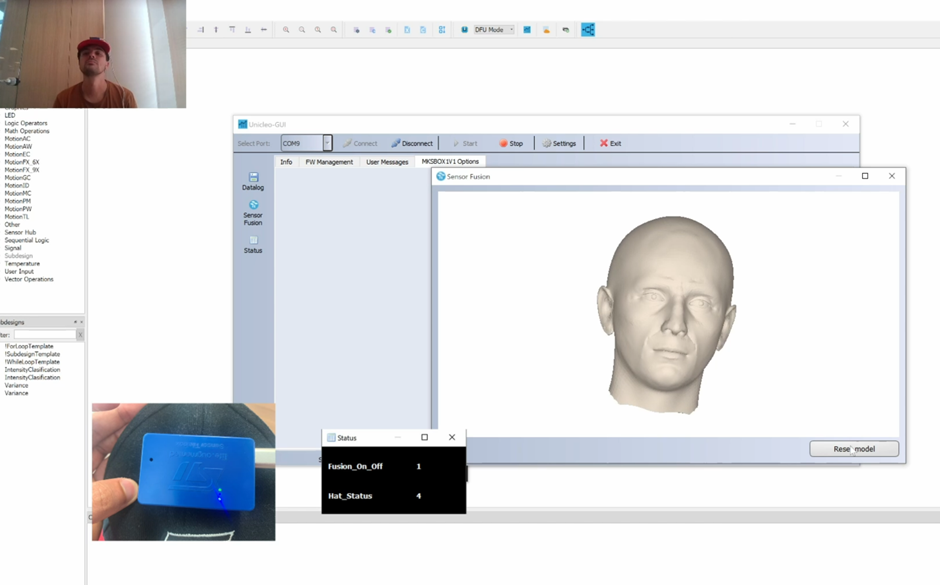Switch to the User Messages tab
The height and width of the screenshot is (585, 940).
pyautogui.click(x=387, y=162)
